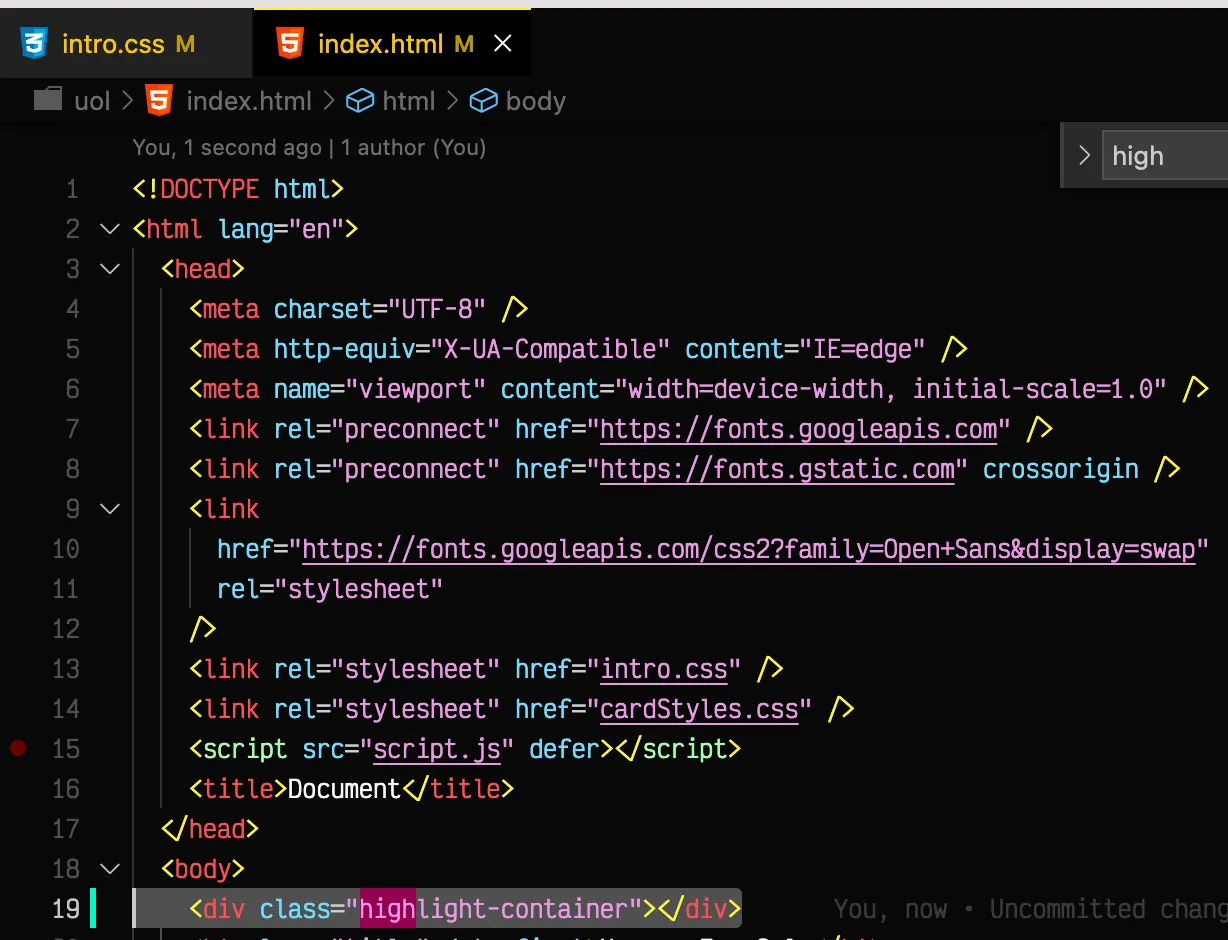Screen dimensions: 1228x940
Task: Click the HTML5 icon on index.html tab
Action: 290,44
